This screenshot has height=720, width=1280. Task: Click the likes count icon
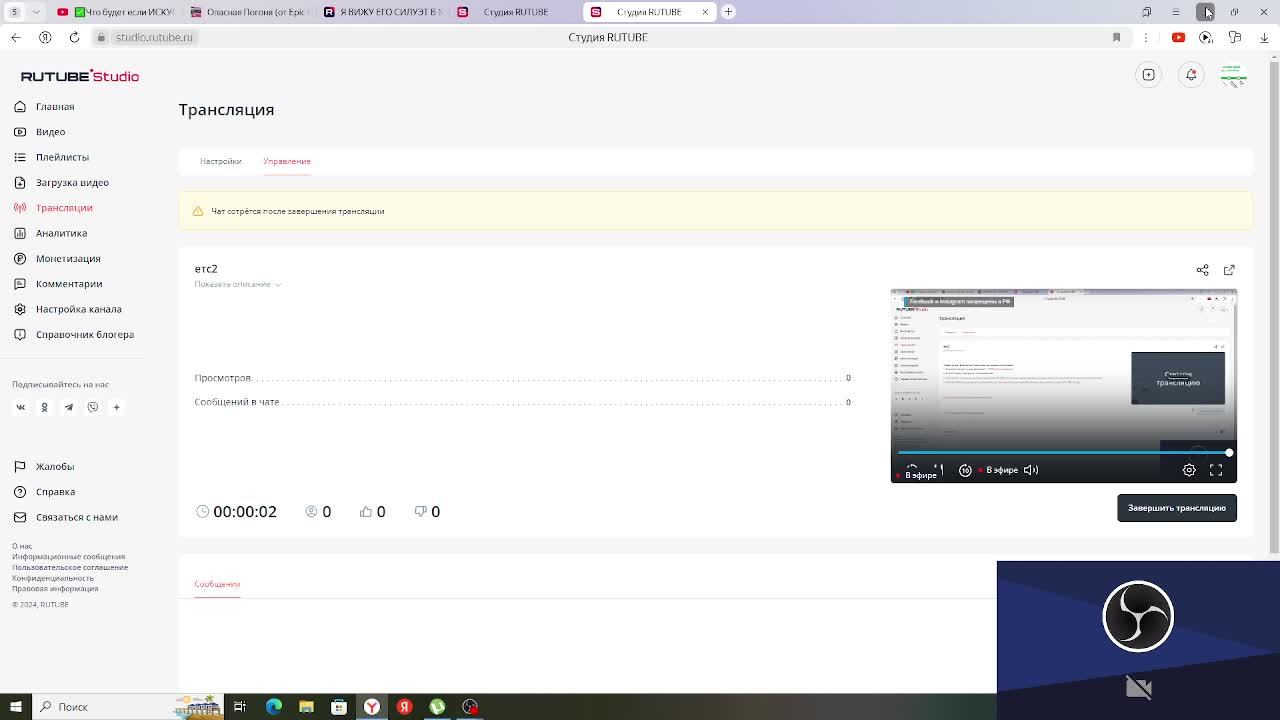click(x=366, y=511)
